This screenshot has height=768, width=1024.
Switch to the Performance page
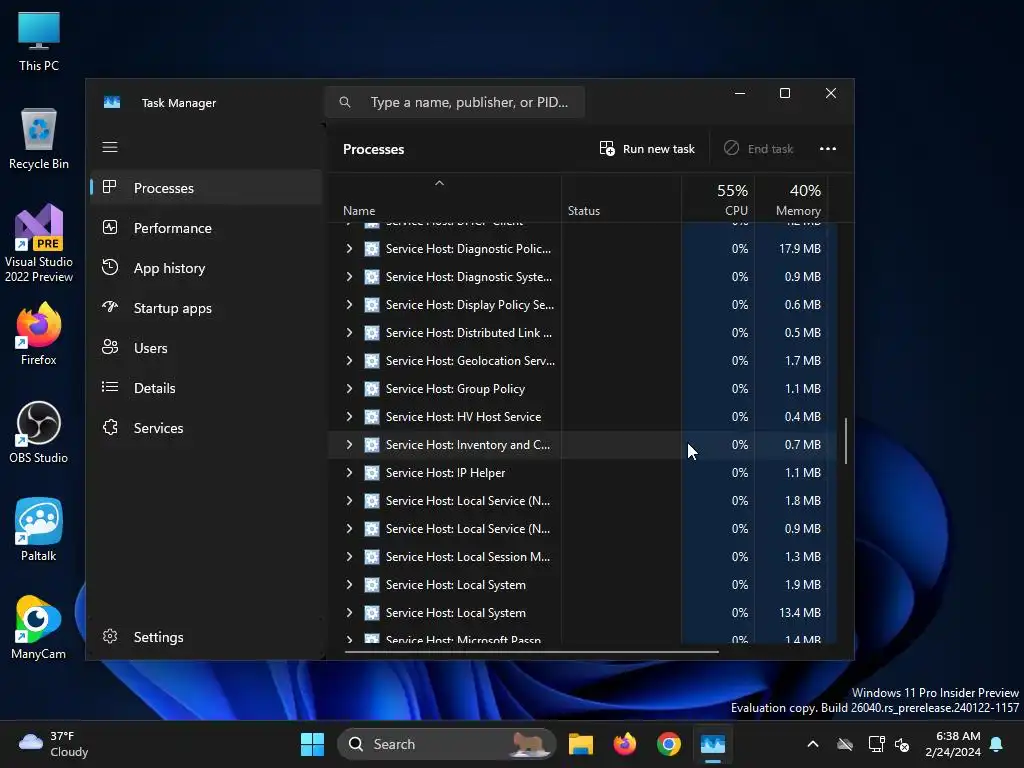pos(206,228)
